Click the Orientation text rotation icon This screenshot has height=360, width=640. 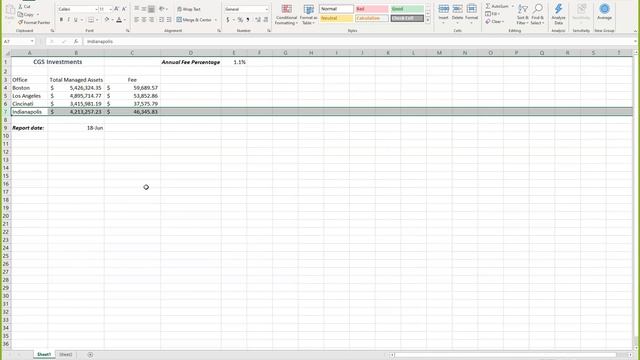pyautogui.click(x=162, y=9)
